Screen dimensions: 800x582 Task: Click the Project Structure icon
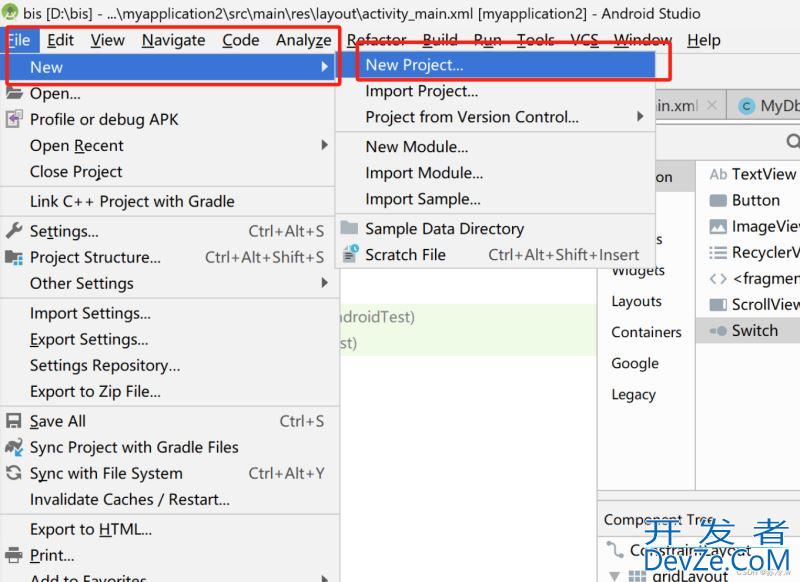14,257
